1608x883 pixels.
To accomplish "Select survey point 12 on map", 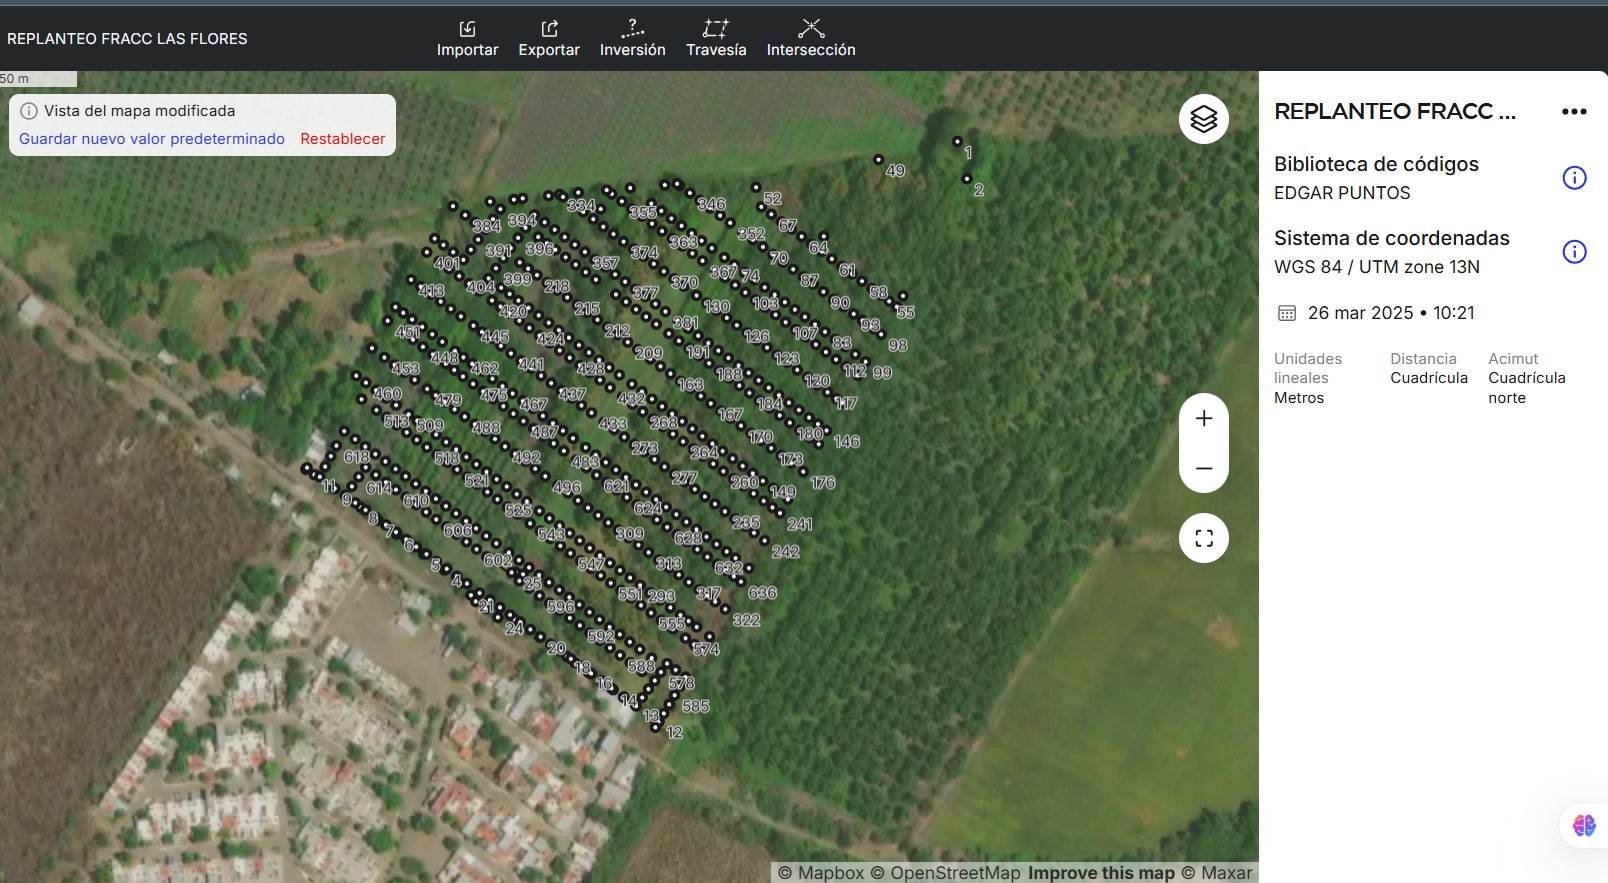I will pos(657,728).
